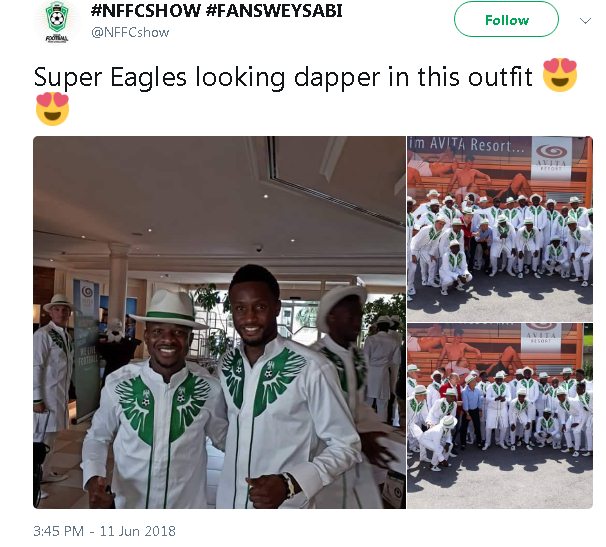Click the AVITA Resort logo in top photo

pos(552,158)
